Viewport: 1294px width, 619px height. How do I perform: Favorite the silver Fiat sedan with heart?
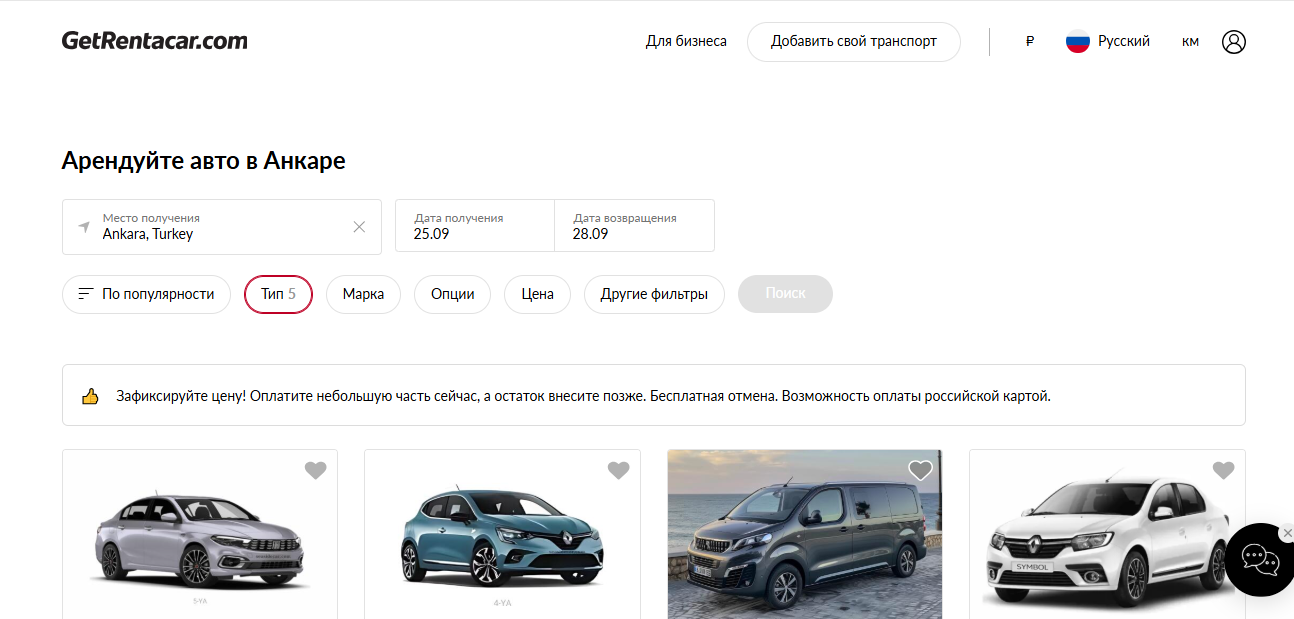click(315, 470)
